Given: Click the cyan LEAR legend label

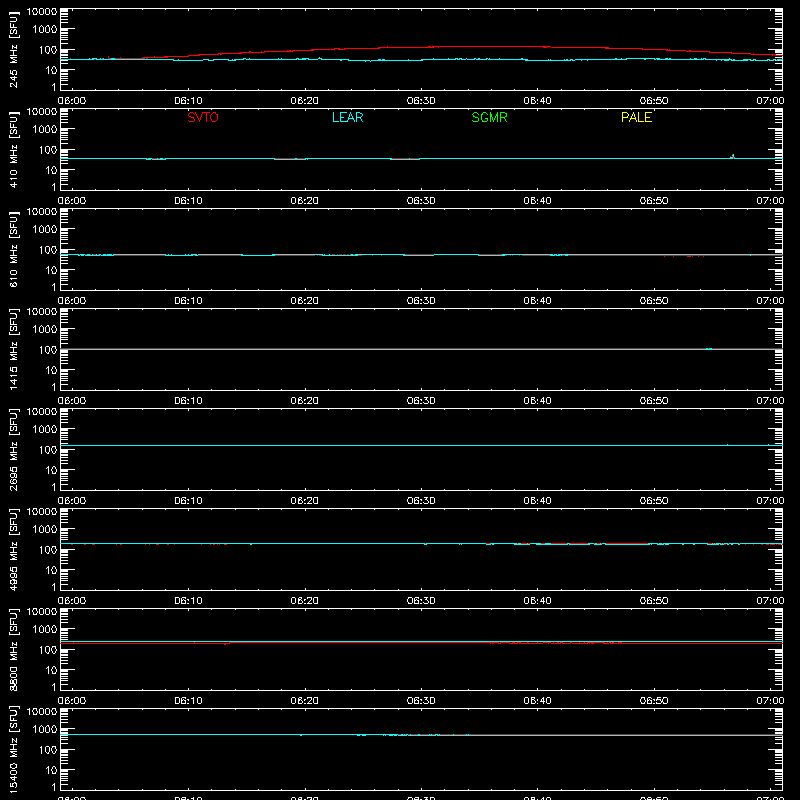Looking at the screenshot, I should pos(347,117).
